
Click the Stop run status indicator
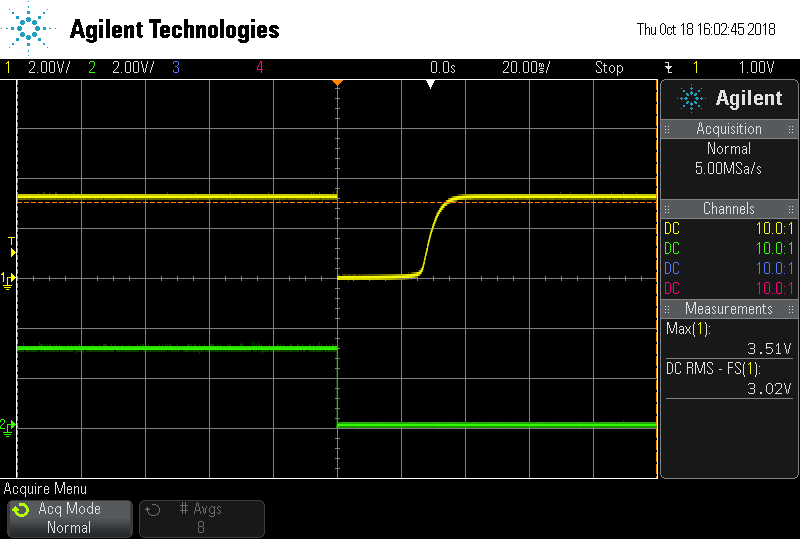(609, 67)
